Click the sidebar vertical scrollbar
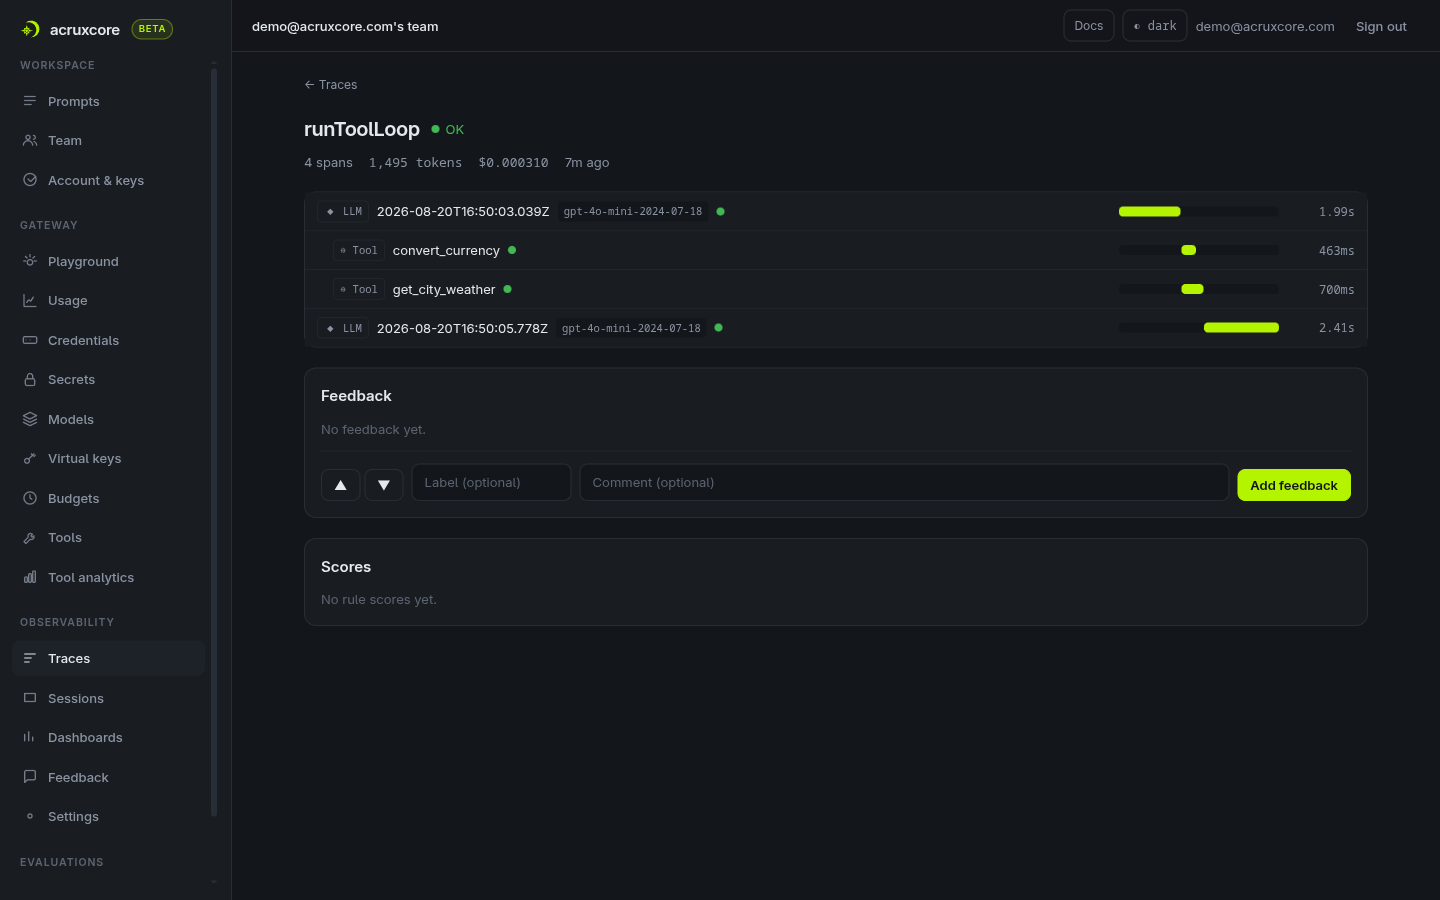The width and height of the screenshot is (1440, 900). [x=214, y=440]
